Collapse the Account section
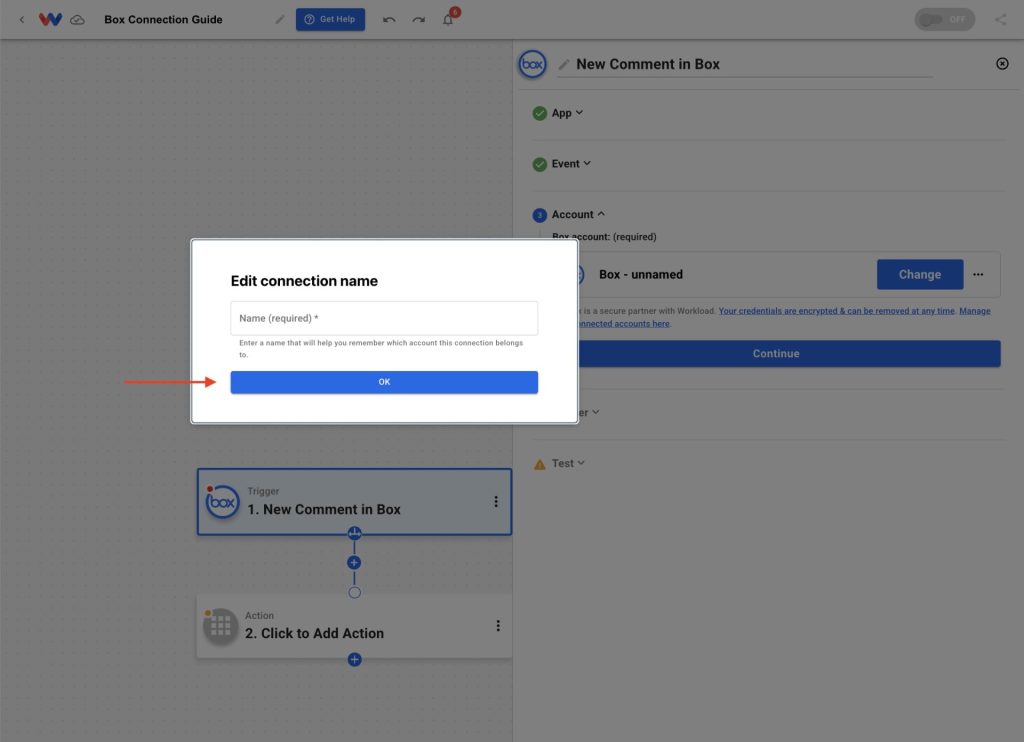Image resolution: width=1024 pixels, height=742 pixels. [x=578, y=214]
